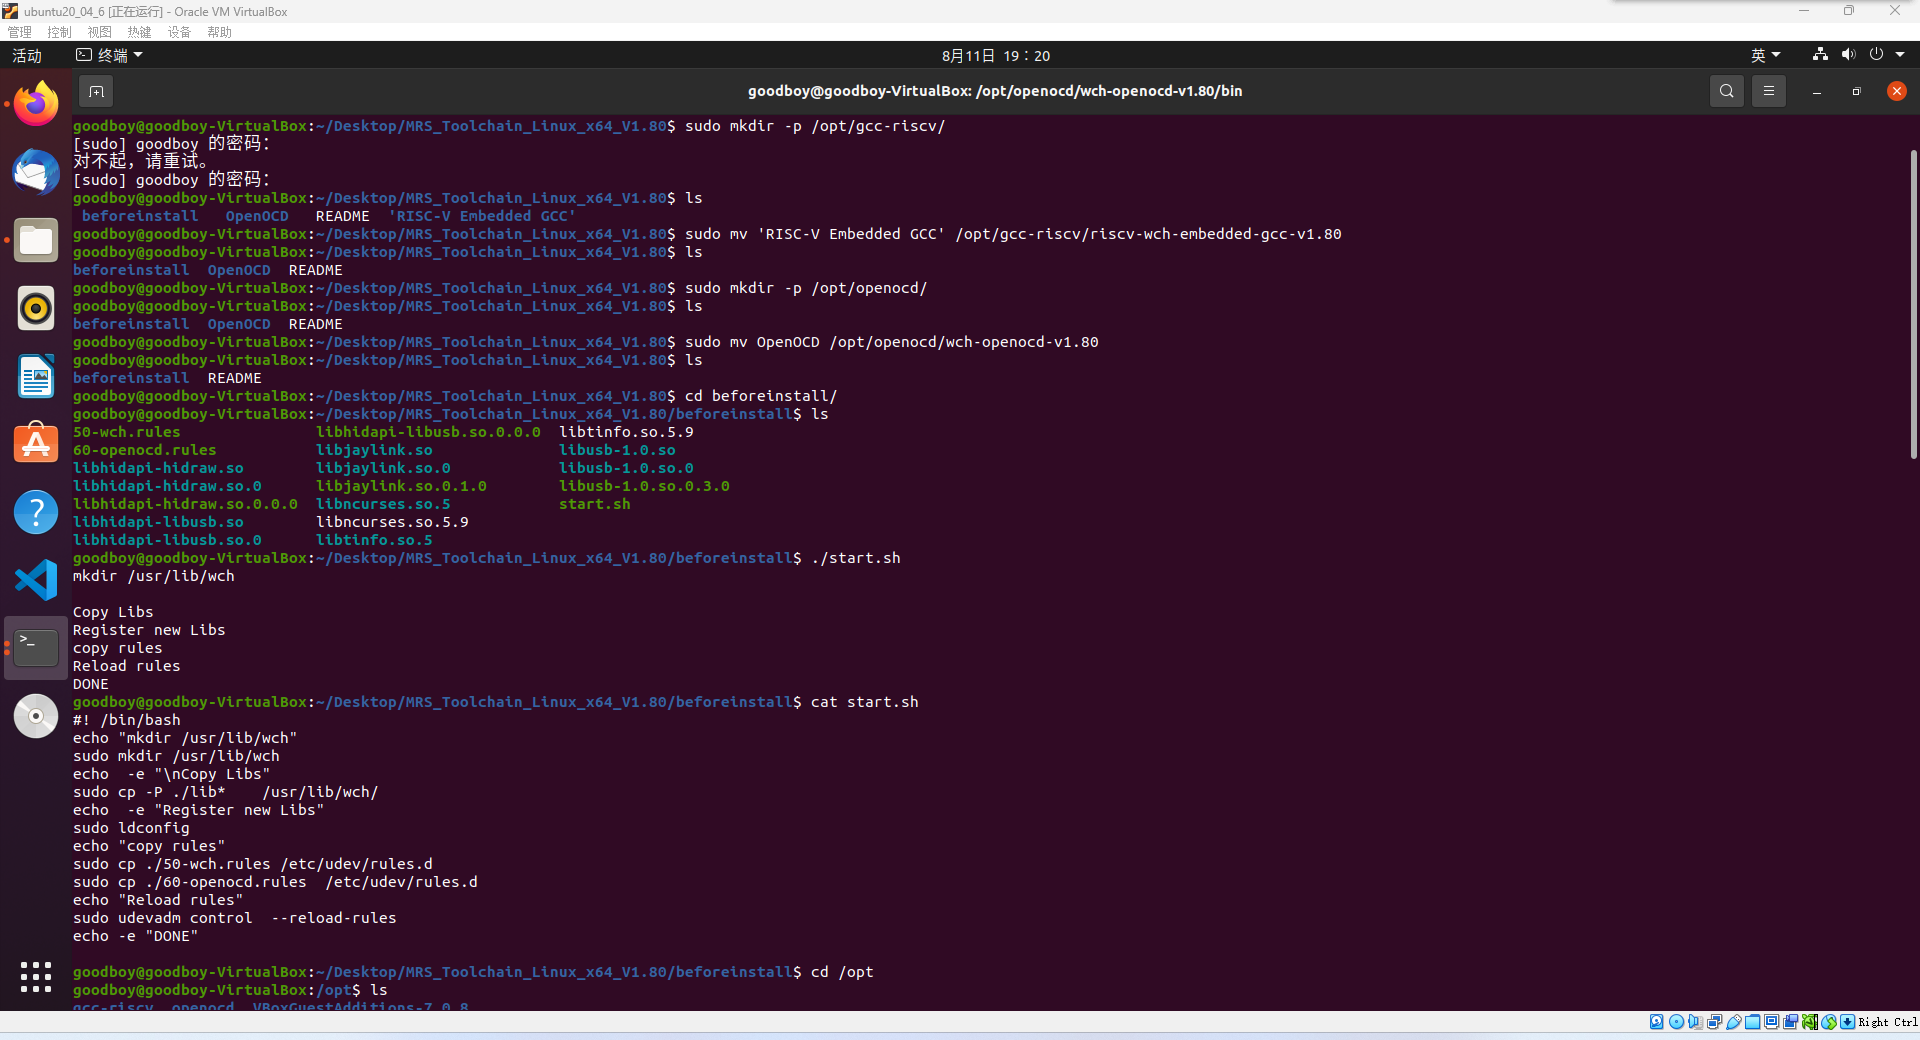Click the mounted disc icon in dock
The width and height of the screenshot is (1920, 1040).
pyautogui.click(x=36, y=716)
